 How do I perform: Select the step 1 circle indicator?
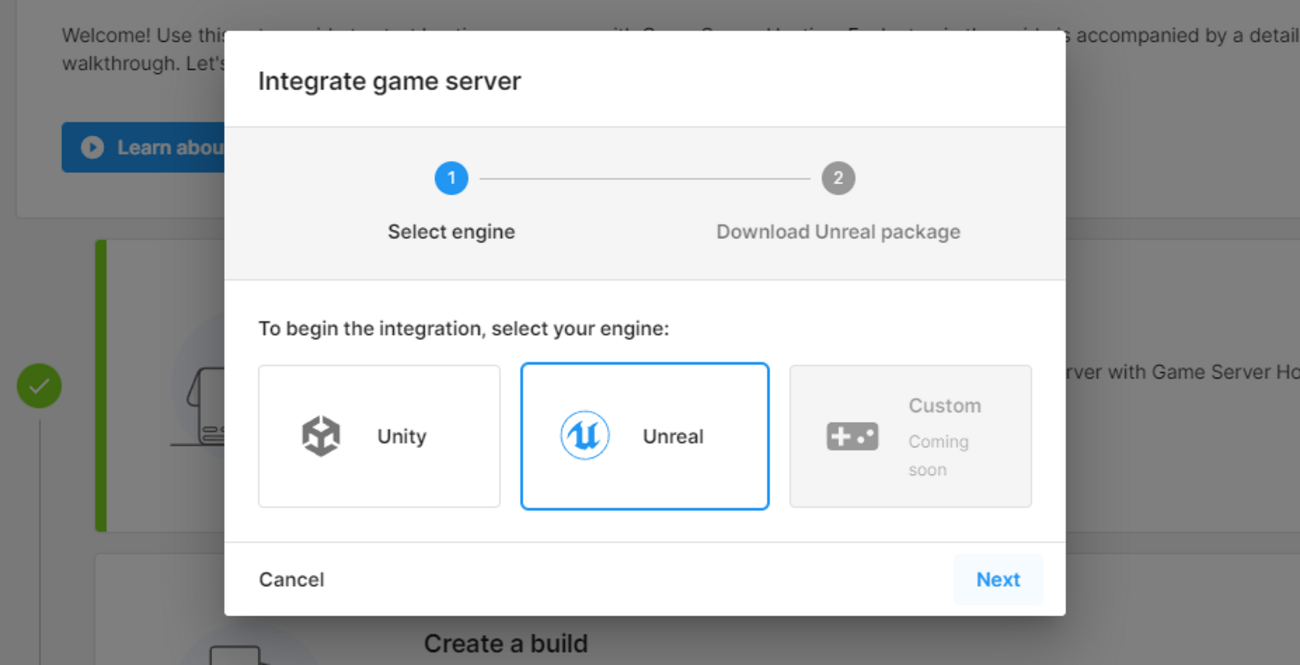click(451, 179)
